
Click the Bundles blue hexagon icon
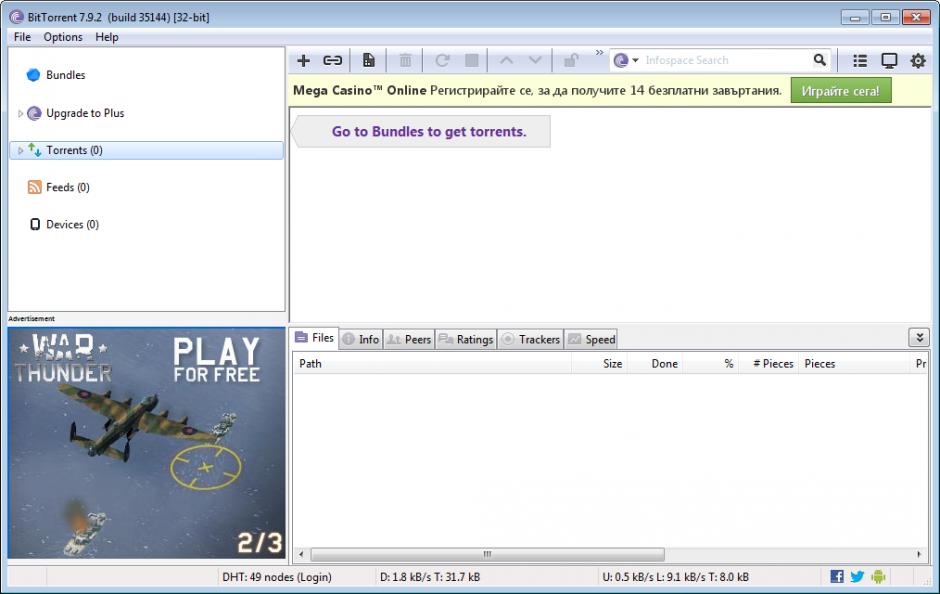click(34, 75)
